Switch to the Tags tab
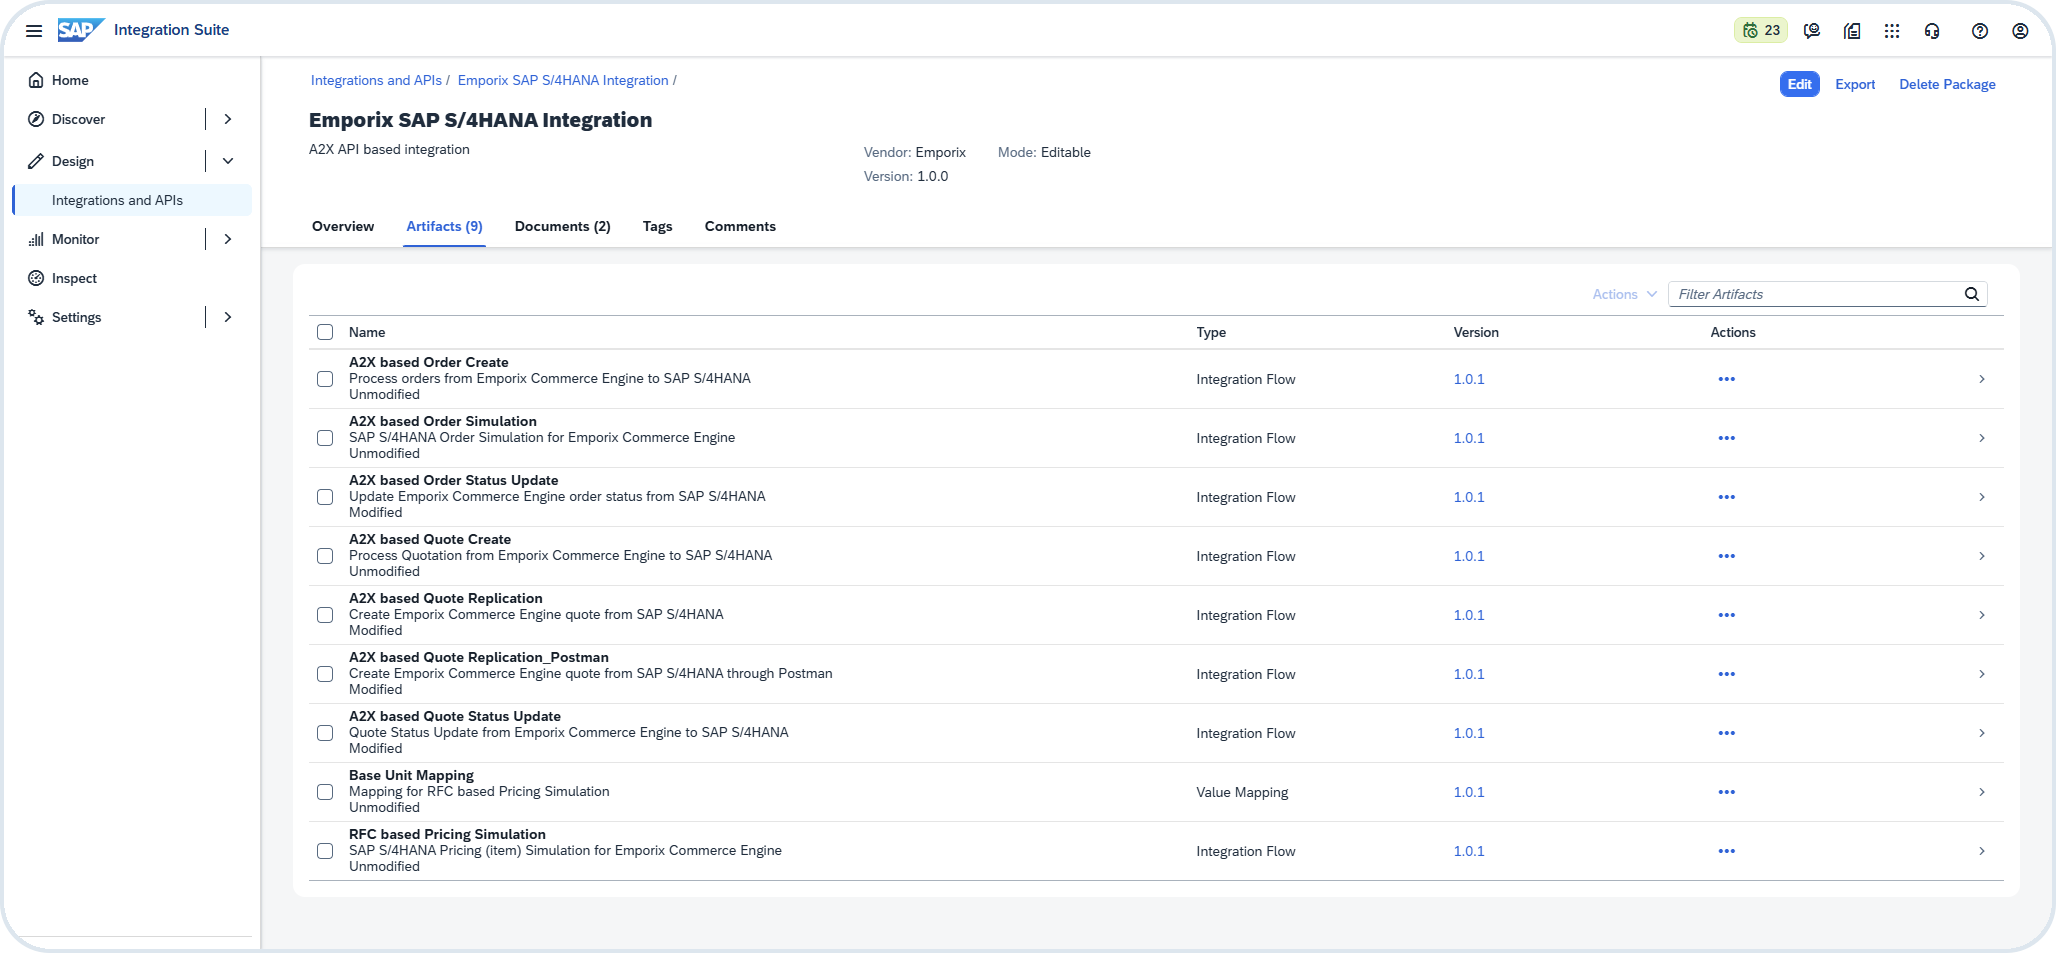The image size is (2056, 953). [657, 226]
